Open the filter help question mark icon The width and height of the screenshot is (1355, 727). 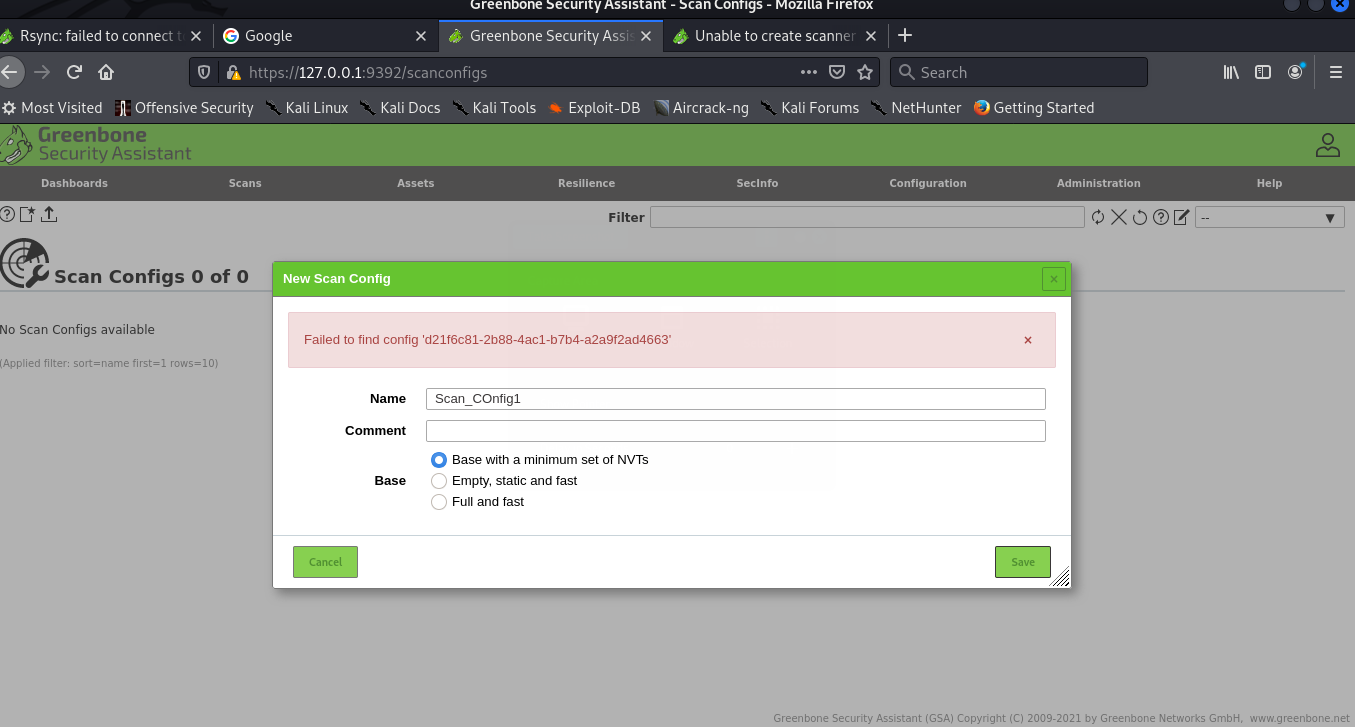point(1161,217)
